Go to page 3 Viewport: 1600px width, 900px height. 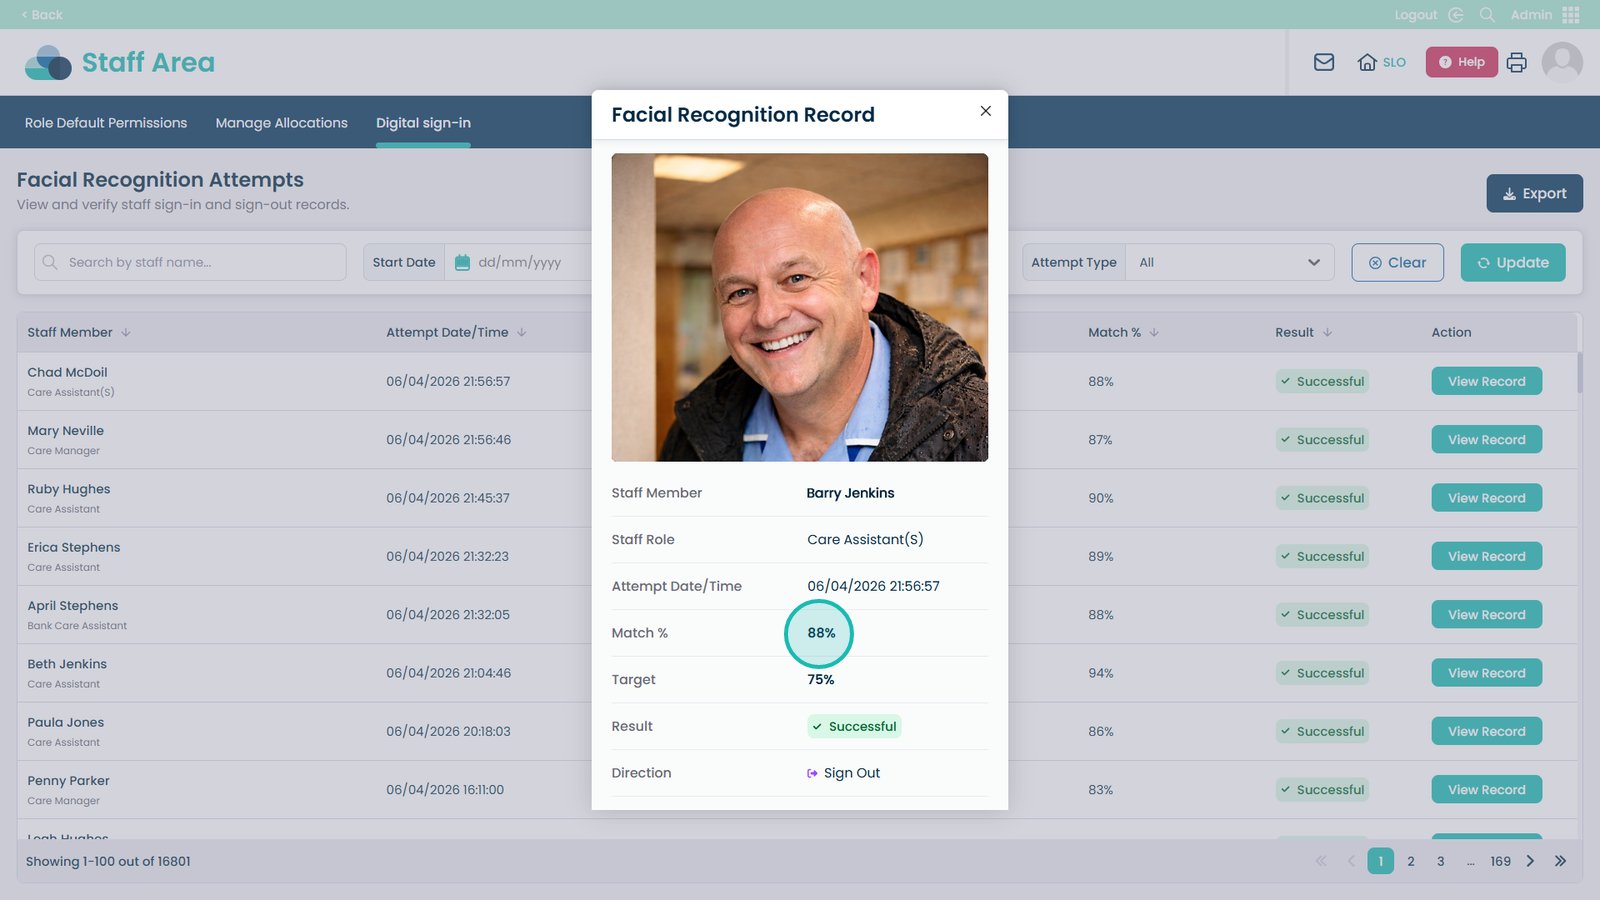pos(1440,861)
